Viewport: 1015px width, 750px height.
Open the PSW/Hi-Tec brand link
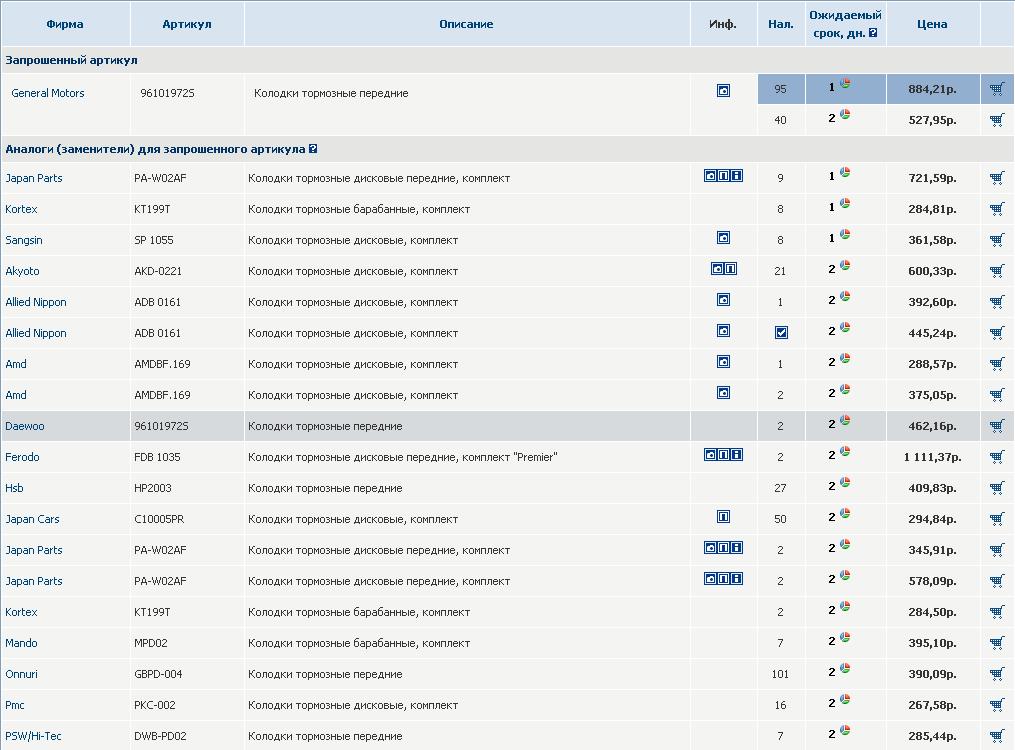33,736
